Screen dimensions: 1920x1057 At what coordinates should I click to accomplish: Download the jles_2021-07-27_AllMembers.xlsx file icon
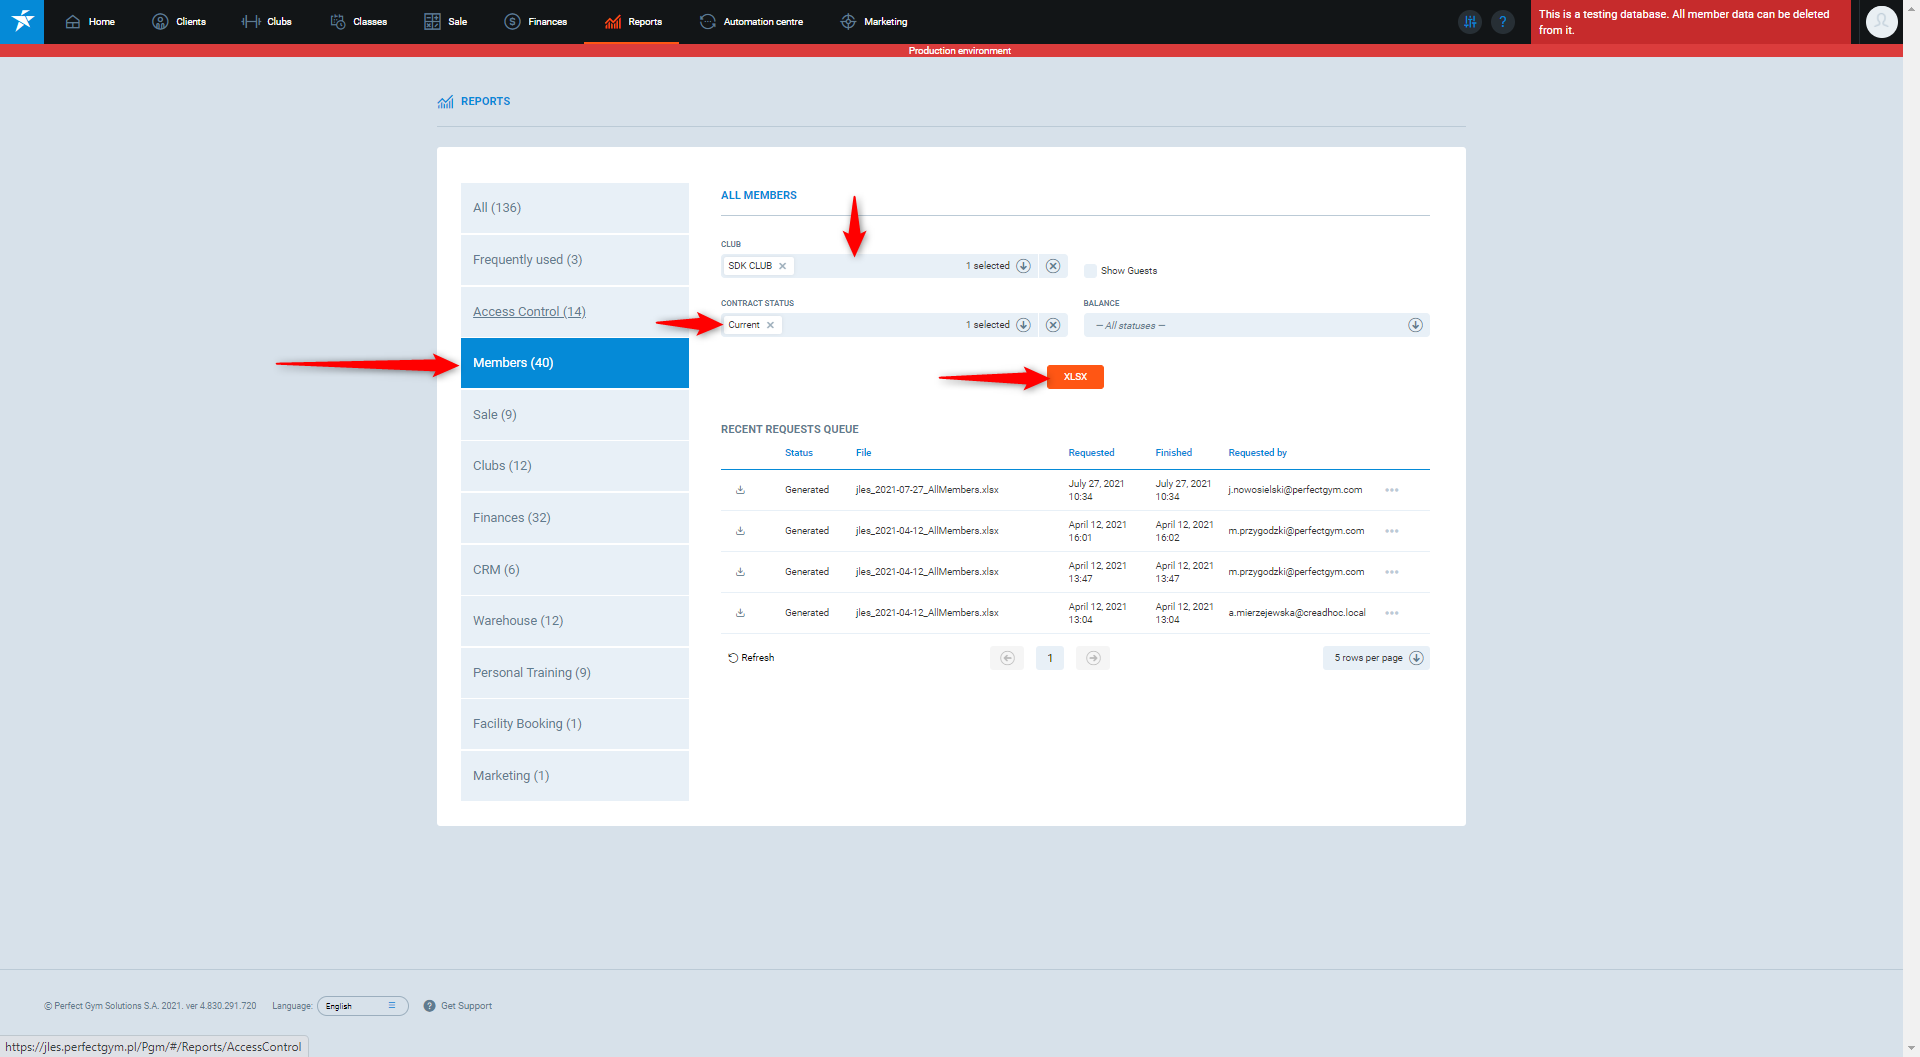[740, 490]
